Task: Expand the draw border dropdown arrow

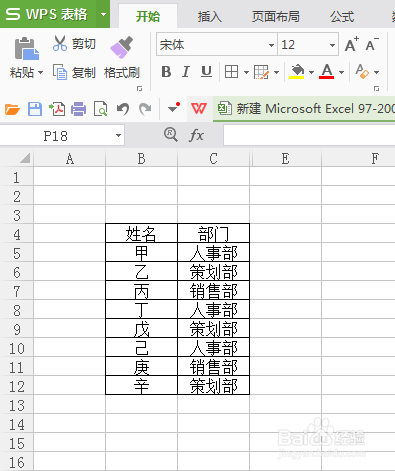Action: coord(276,72)
